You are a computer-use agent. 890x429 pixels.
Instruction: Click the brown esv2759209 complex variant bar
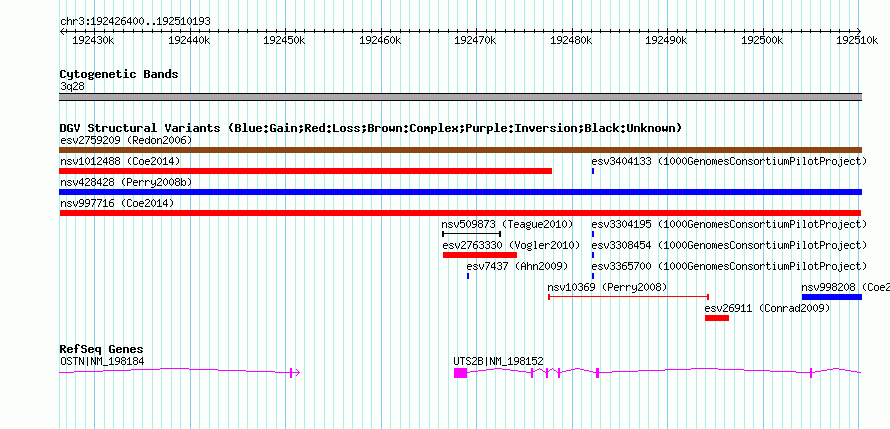(x=460, y=150)
